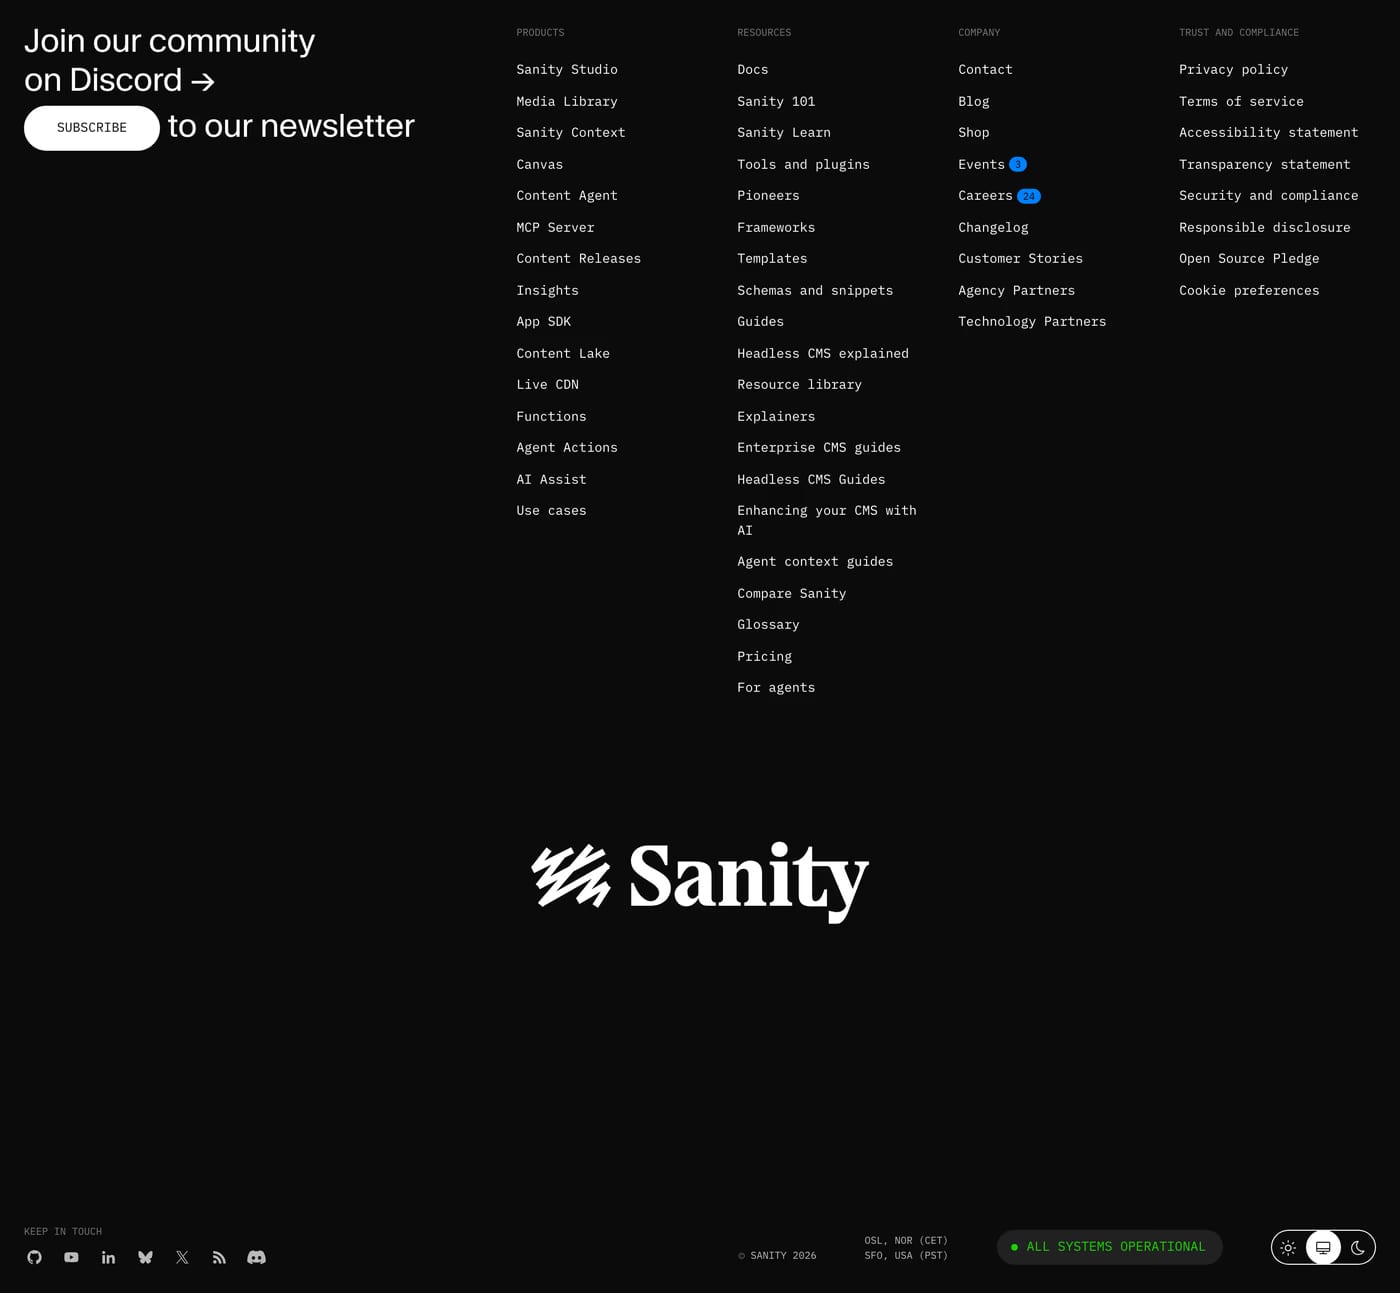Open App SDK link
Viewport: 1400px width, 1293px height.
[x=544, y=321]
